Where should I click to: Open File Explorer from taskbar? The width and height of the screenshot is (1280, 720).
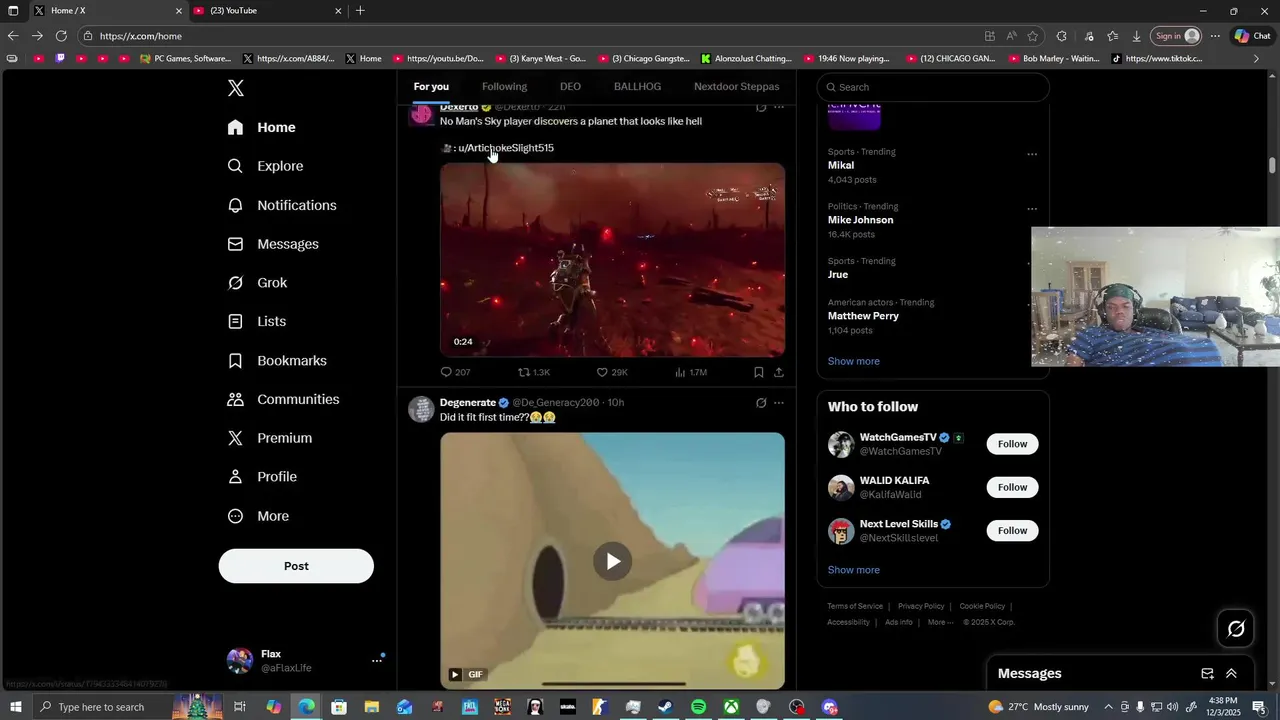tap(371, 707)
